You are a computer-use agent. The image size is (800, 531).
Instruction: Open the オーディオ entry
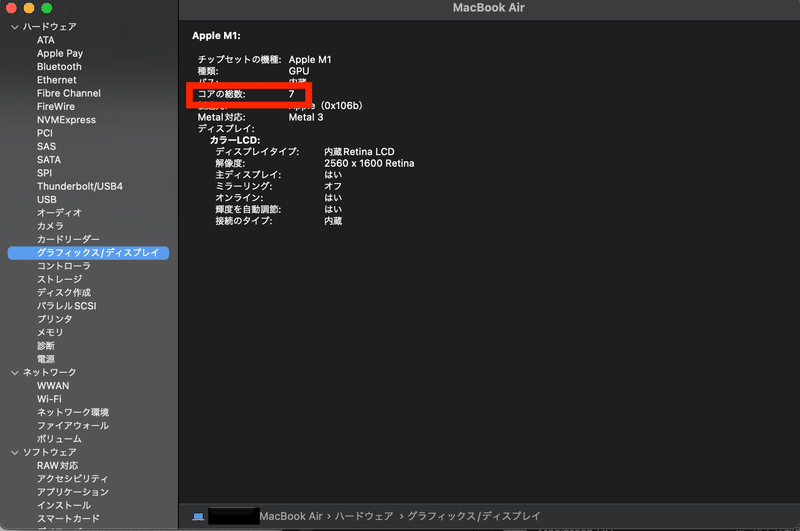pyautogui.click(x=59, y=212)
